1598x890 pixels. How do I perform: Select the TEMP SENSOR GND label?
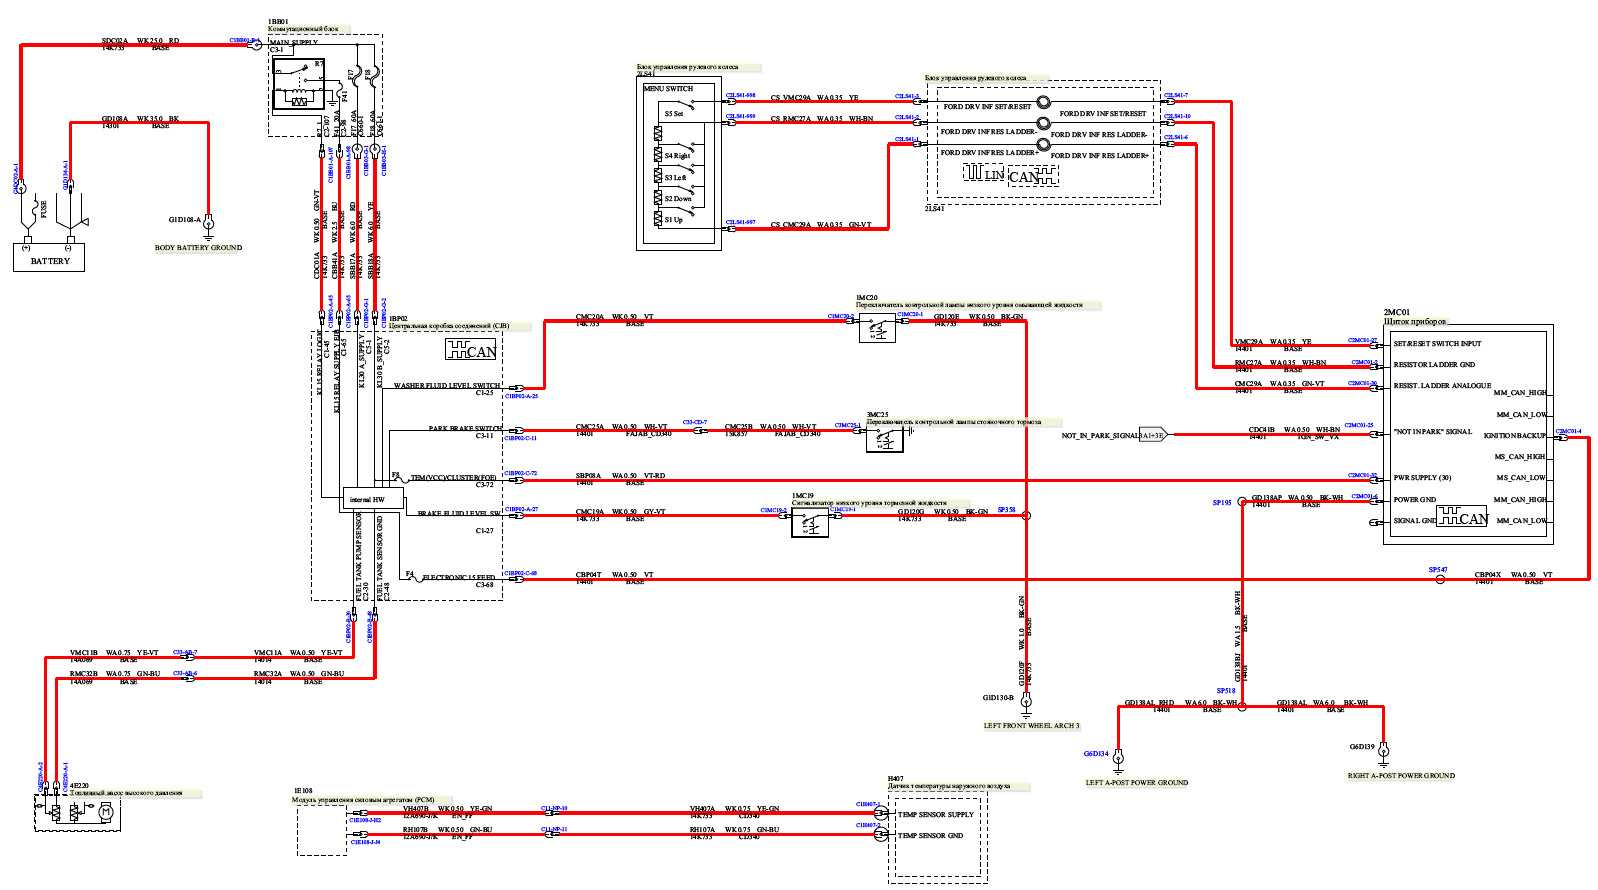931,835
